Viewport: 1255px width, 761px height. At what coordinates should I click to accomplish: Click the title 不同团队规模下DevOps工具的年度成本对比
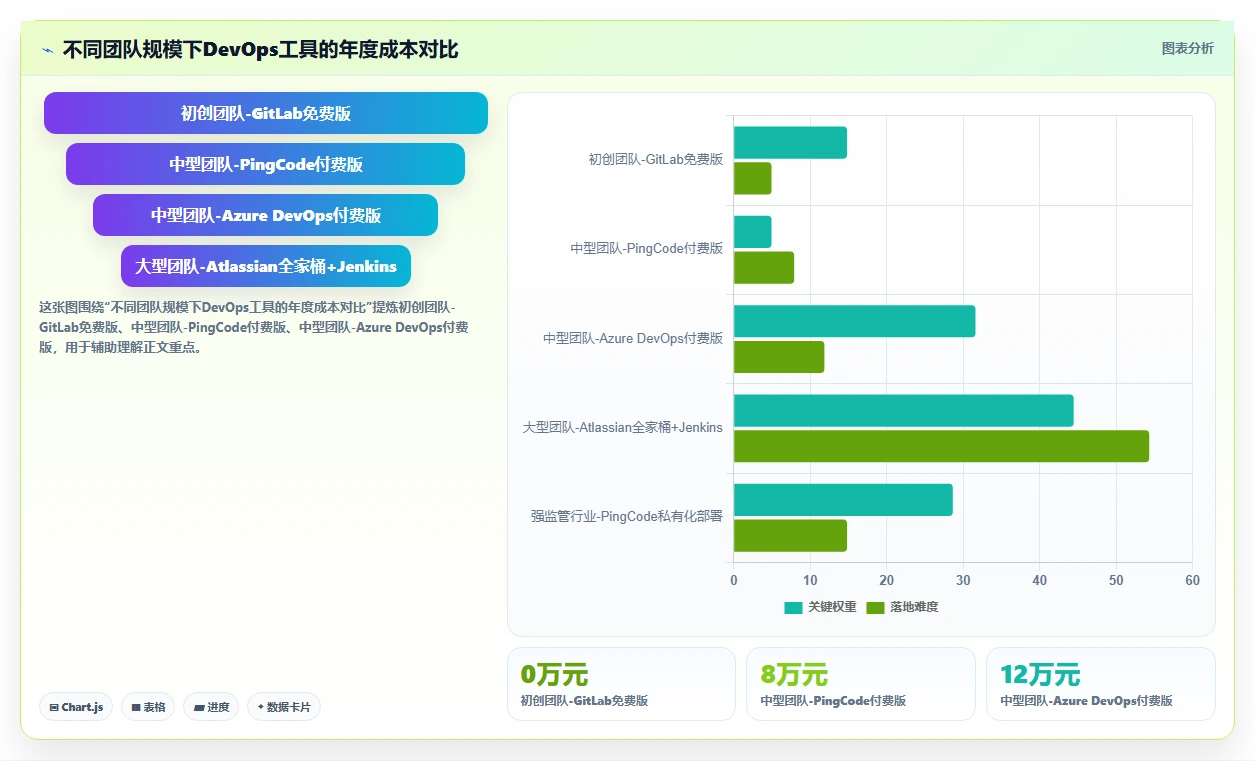[260, 49]
